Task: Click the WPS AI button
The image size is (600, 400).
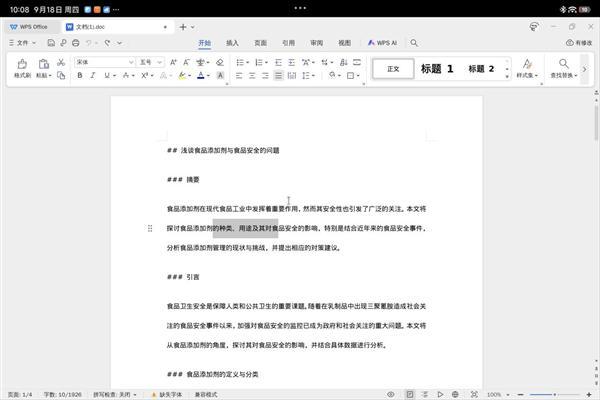Action: coord(383,43)
